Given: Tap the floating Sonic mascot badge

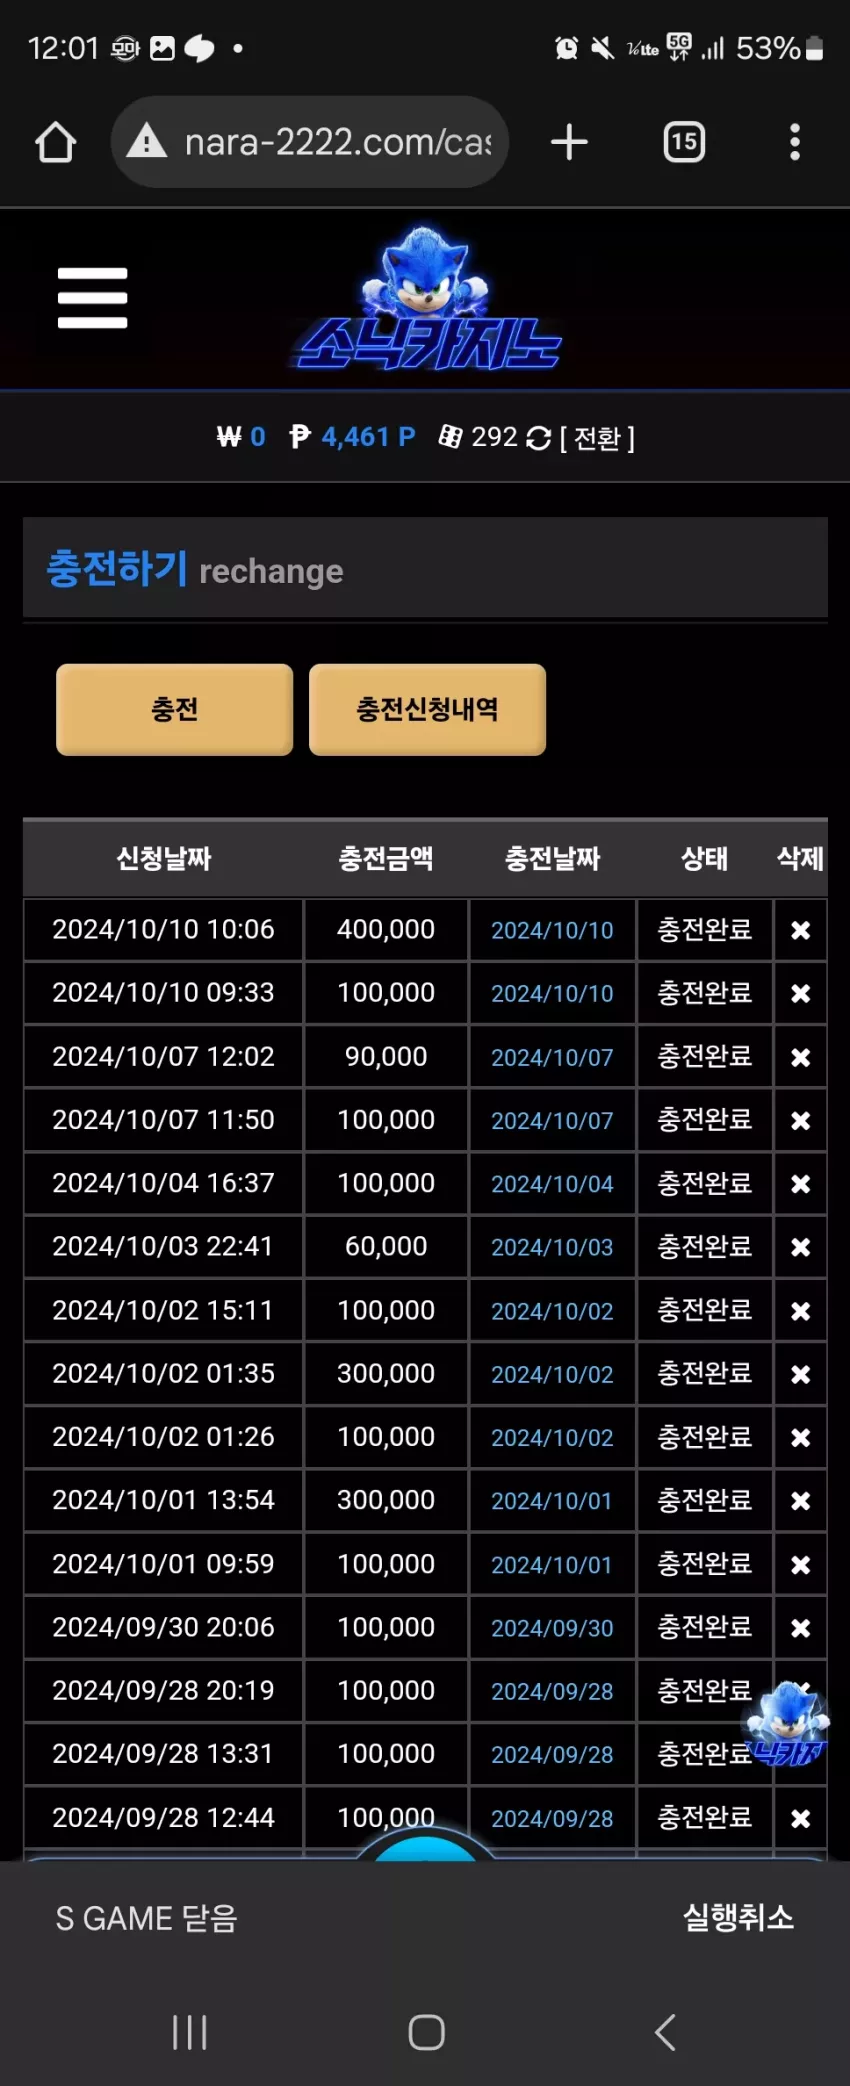Looking at the screenshot, I should [x=787, y=1724].
